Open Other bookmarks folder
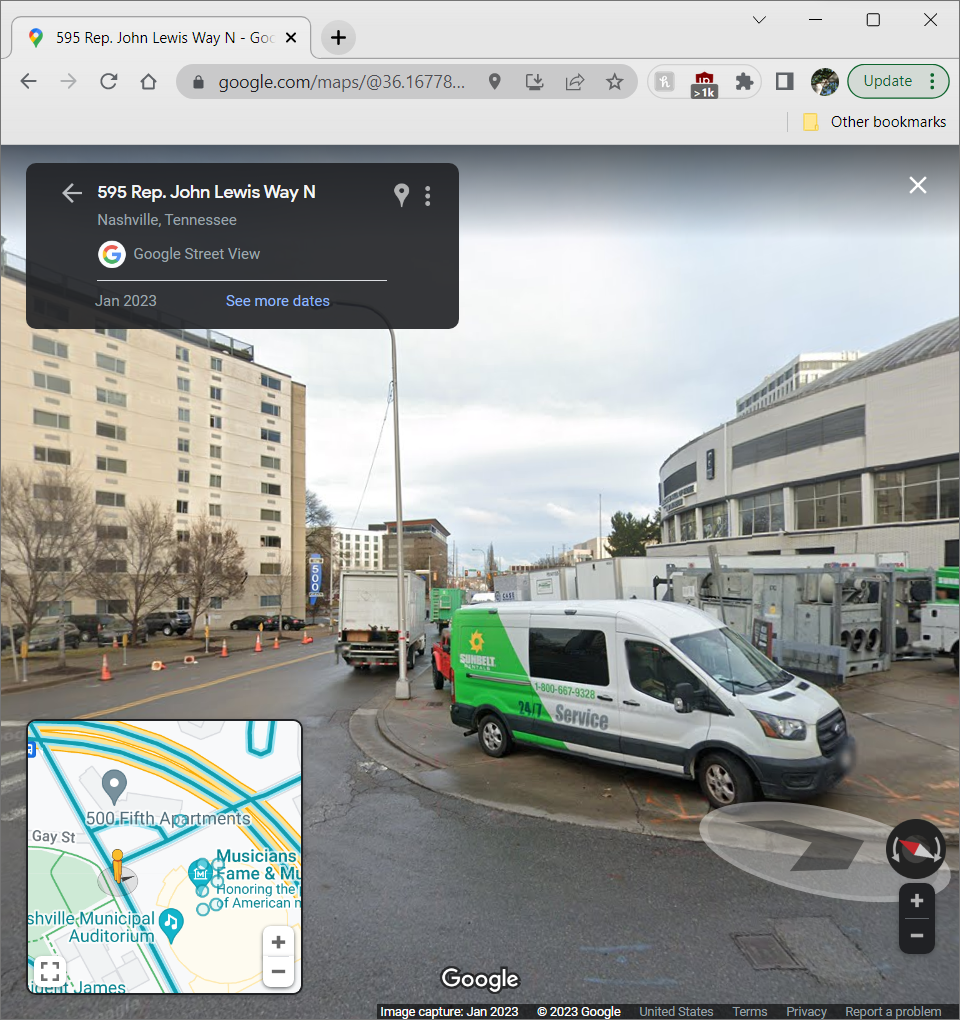The width and height of the screenshot is (960, 1020). pos(875,122)
